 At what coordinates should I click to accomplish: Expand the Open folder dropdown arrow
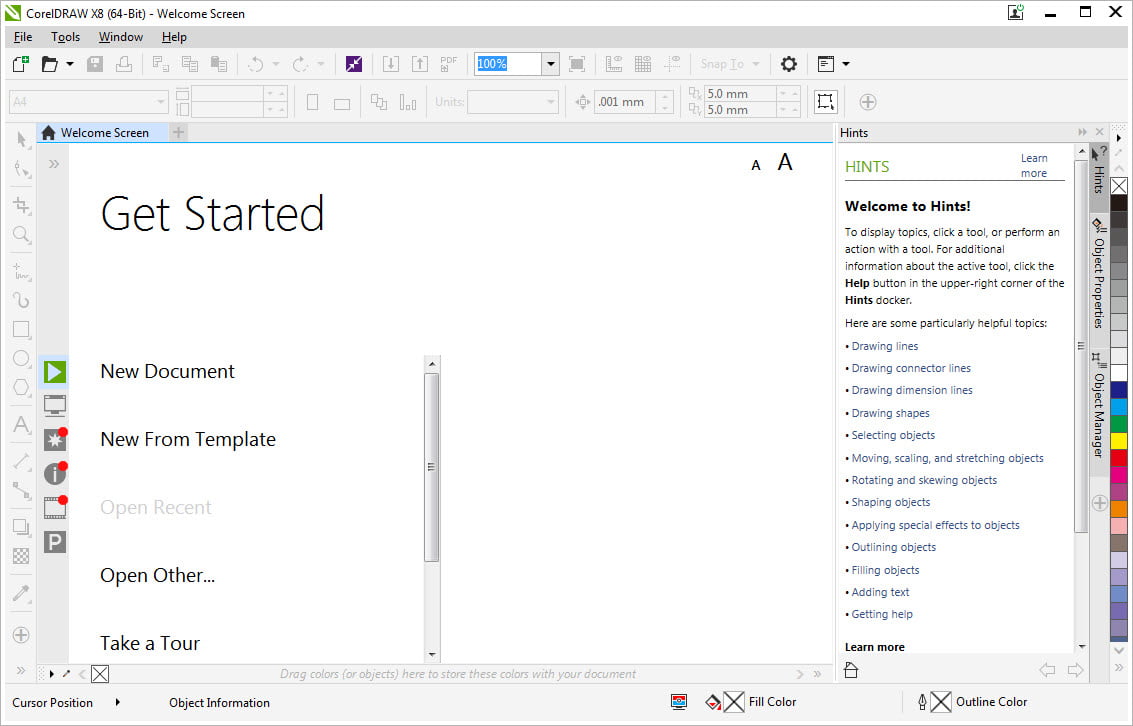[x=70, y=64]
